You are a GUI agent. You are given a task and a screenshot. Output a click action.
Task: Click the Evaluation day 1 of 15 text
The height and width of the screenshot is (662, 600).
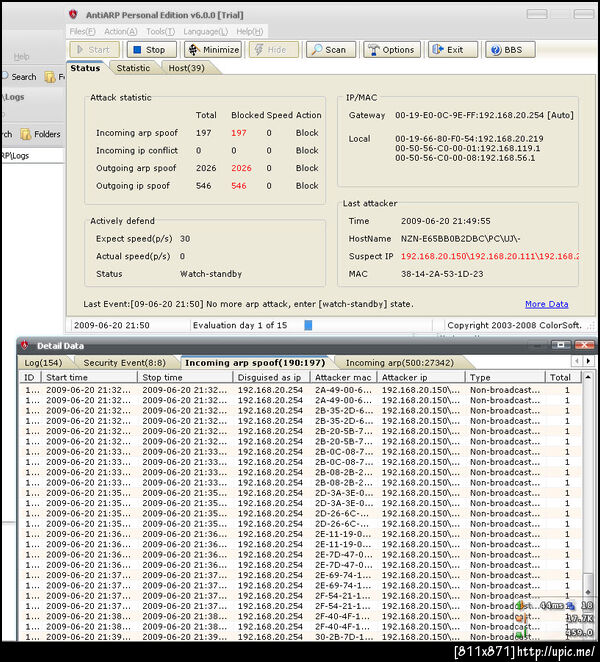(x=240, y=326)
